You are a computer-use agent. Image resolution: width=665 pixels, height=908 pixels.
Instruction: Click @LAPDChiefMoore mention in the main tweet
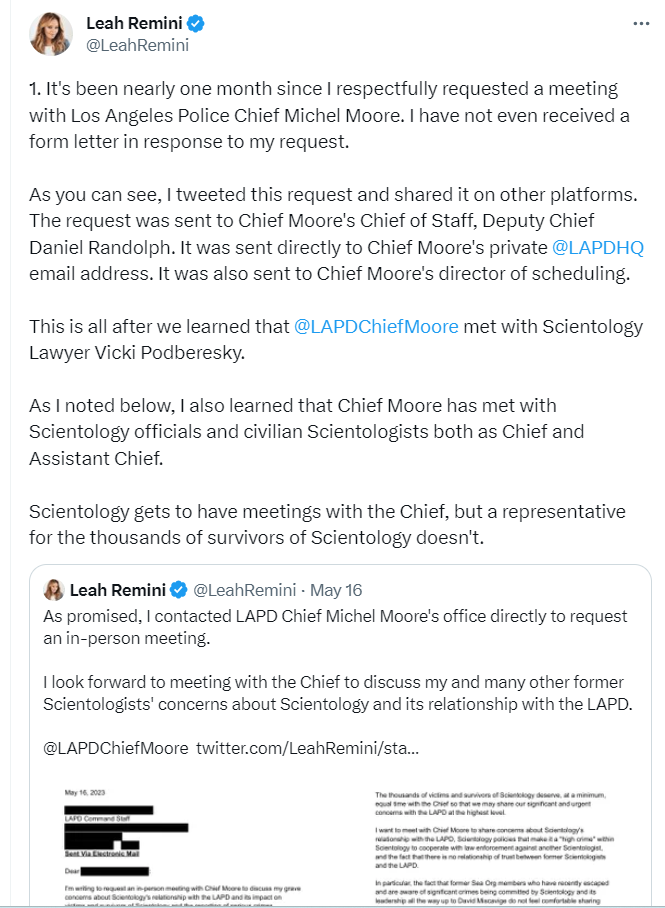pos(376,327)
